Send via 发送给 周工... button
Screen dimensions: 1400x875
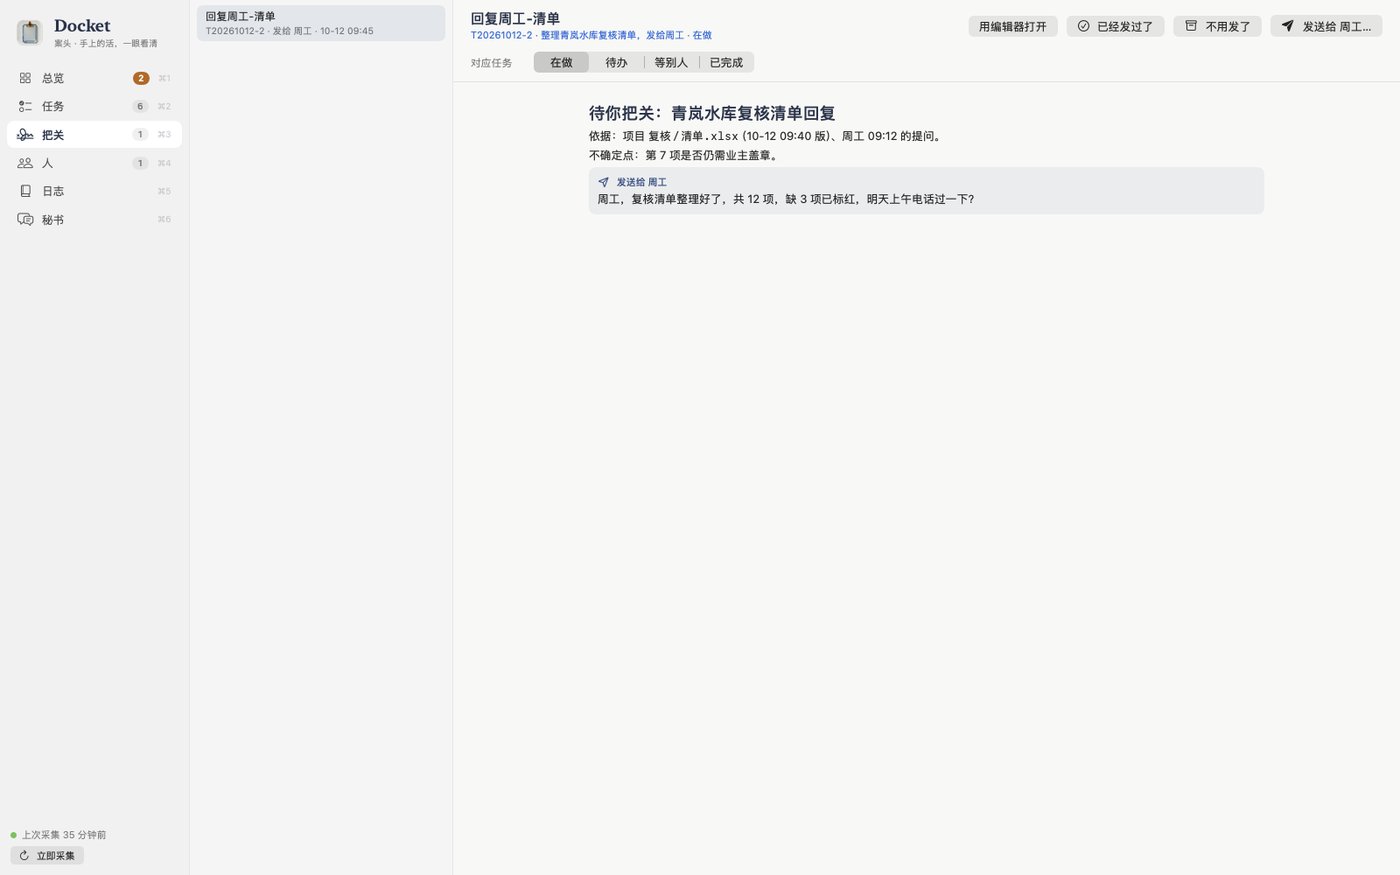tap(1326, 26)
